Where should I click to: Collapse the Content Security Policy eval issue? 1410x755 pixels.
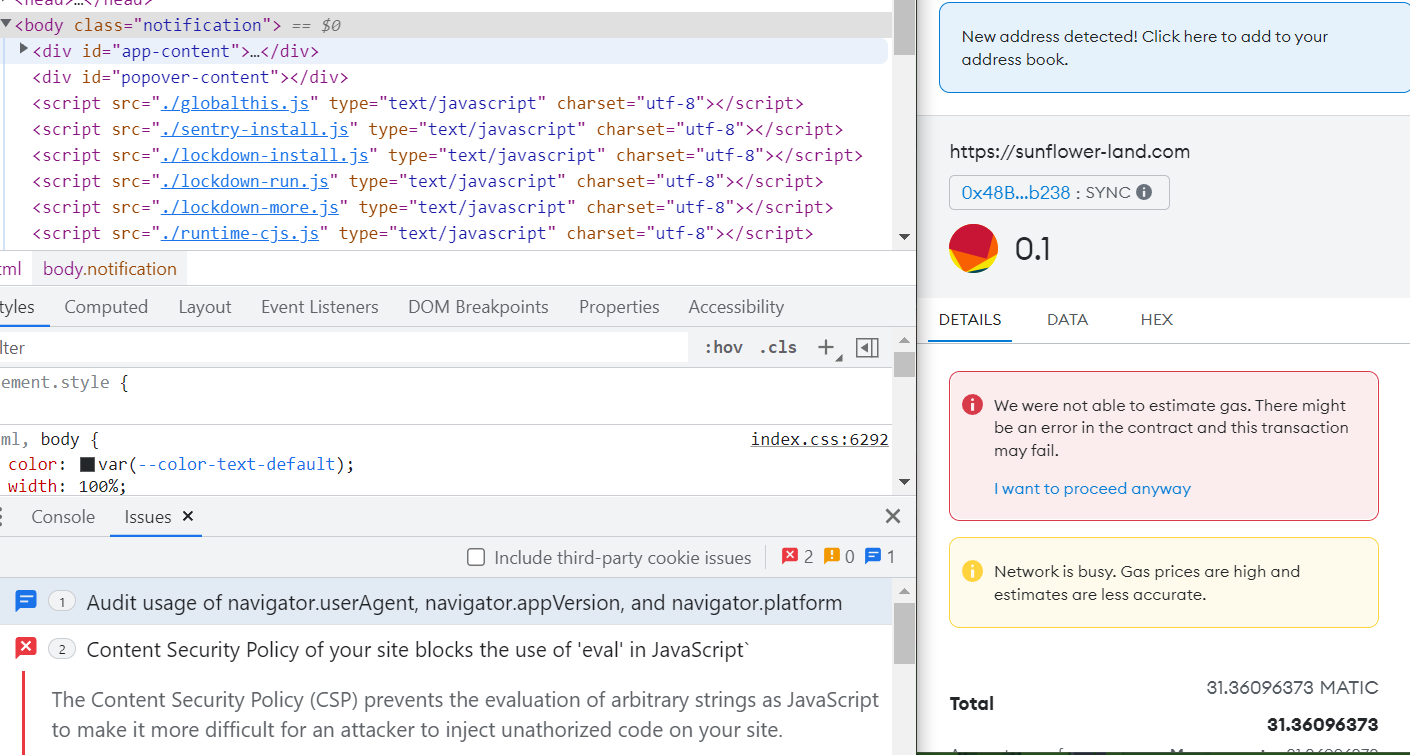[444, 649]
